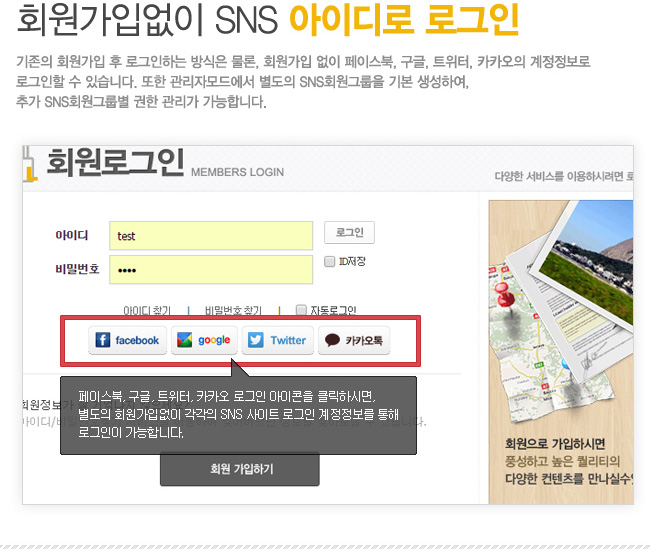Image resolution: width=650 pixels, height=551 pixels.
Task: Focus the 아이디 input field
Action: (x=211, y=235)
